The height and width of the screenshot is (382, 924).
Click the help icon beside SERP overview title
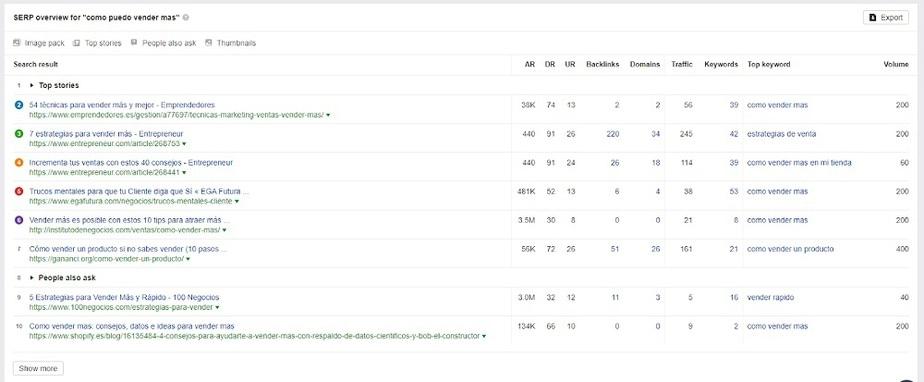click(x=186, y=18)
